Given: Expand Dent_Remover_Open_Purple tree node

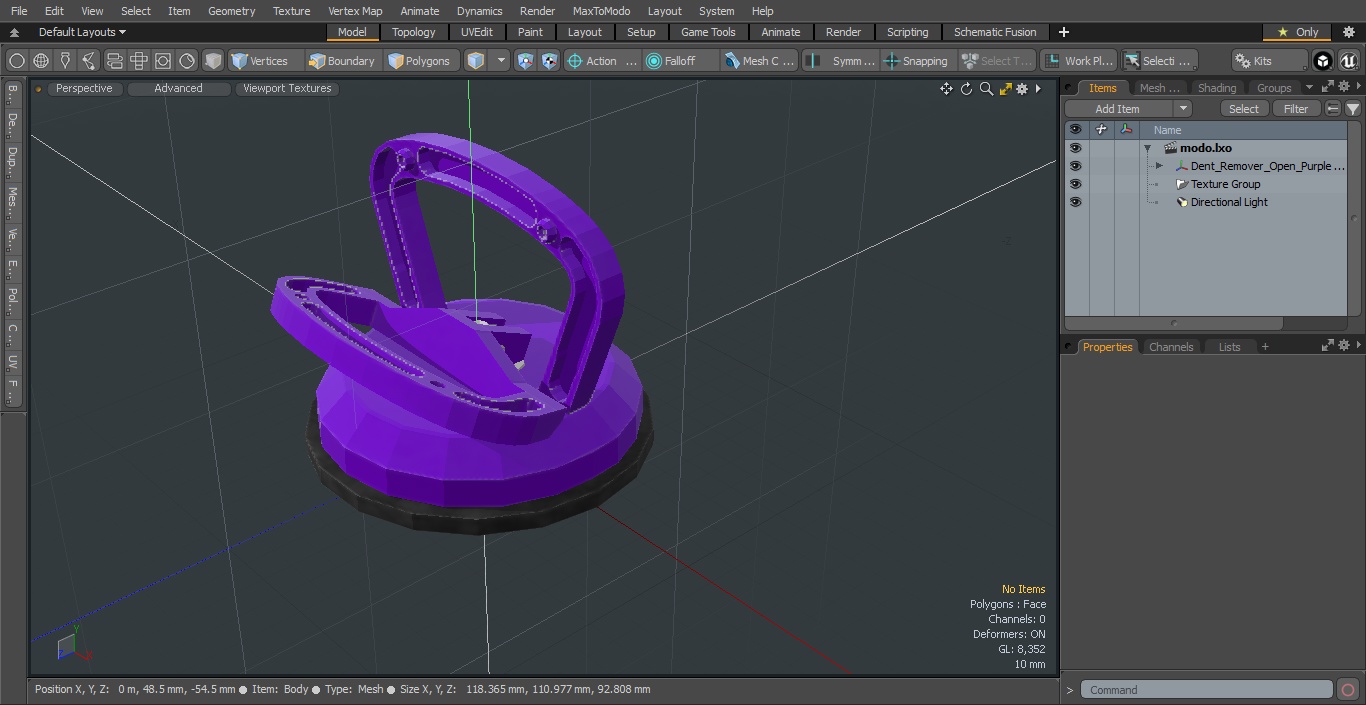Looking at the screenshot, I should click(1159, 166).
